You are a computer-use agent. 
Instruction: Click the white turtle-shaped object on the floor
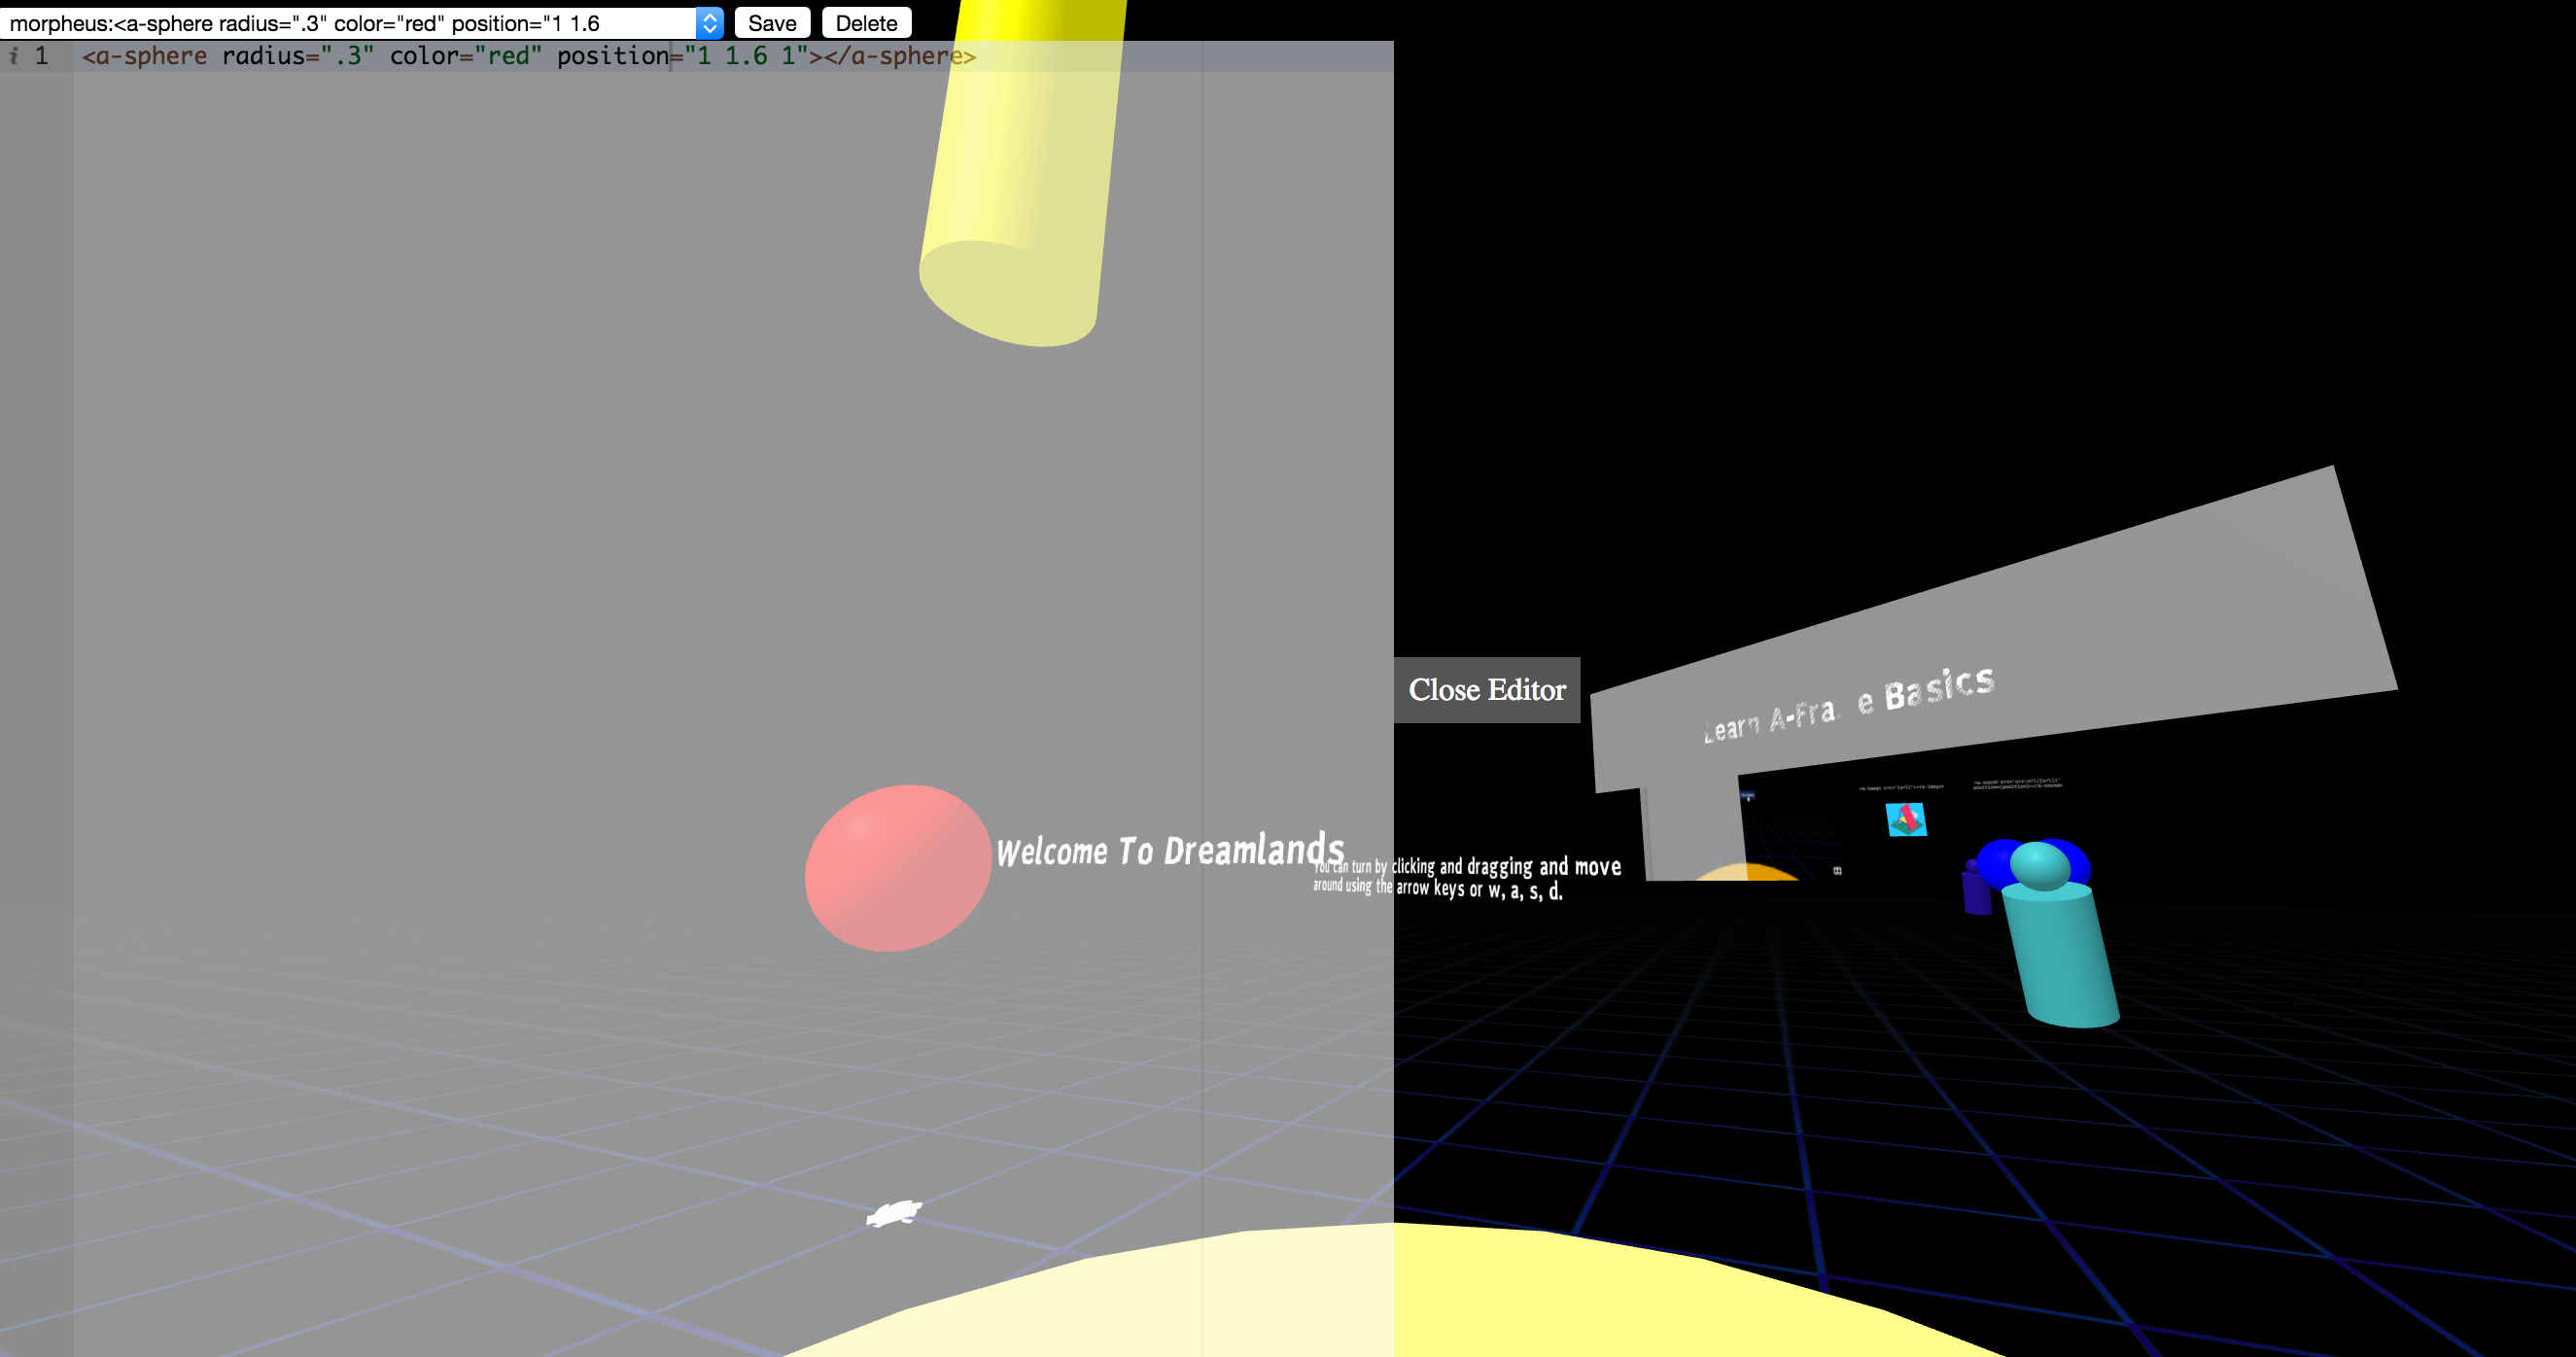[893, 1213]
